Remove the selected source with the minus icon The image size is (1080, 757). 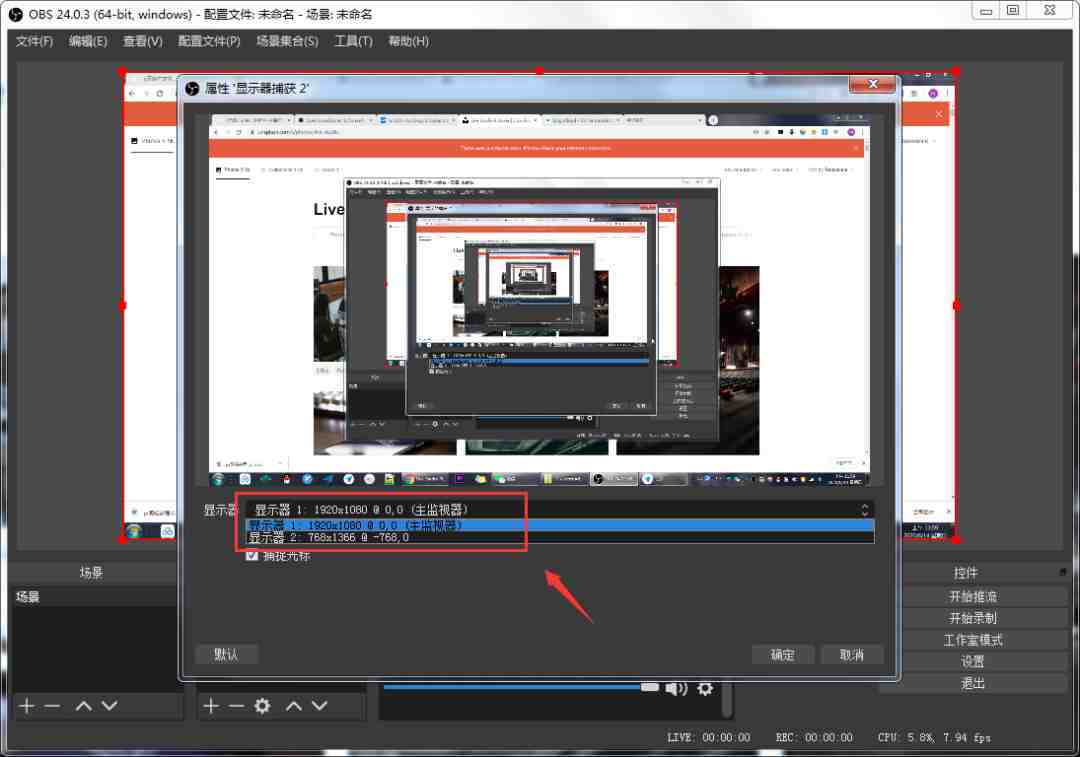pyautogui.click(x=236, y=705)
